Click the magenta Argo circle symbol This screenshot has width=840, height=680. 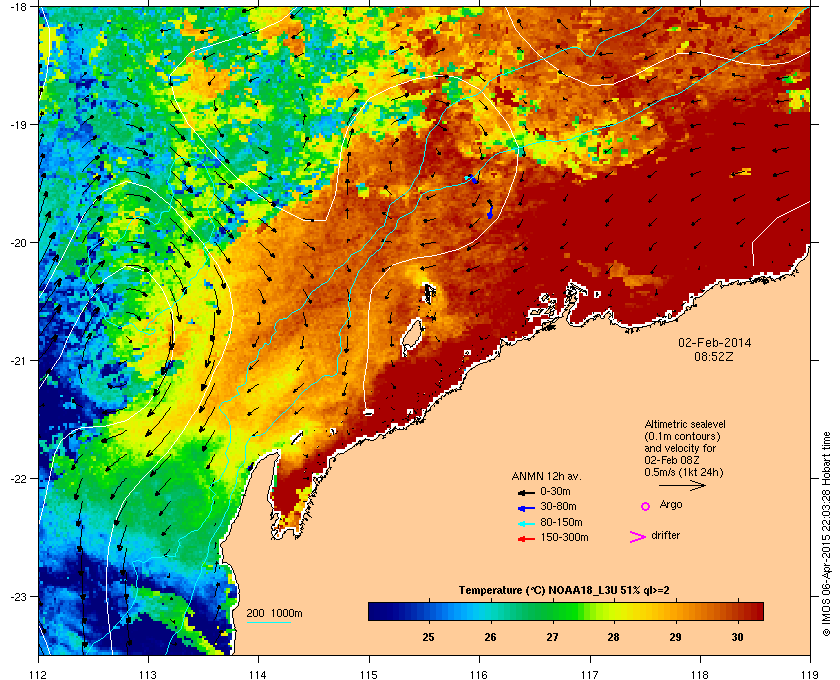[x=645, y=506]
